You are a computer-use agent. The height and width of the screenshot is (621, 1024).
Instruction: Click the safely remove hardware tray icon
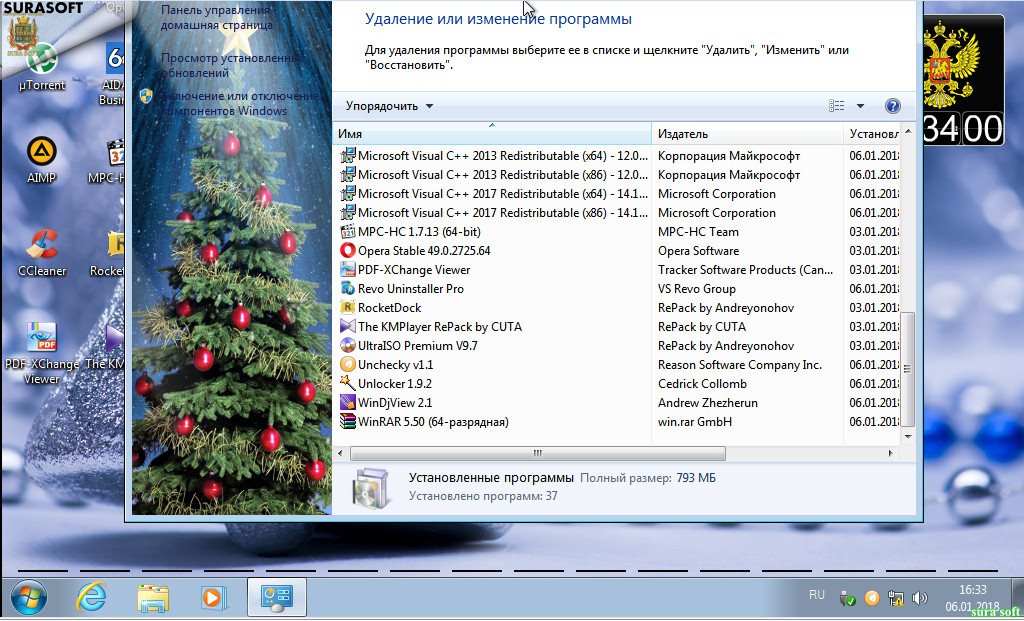[x=848, y=597]
